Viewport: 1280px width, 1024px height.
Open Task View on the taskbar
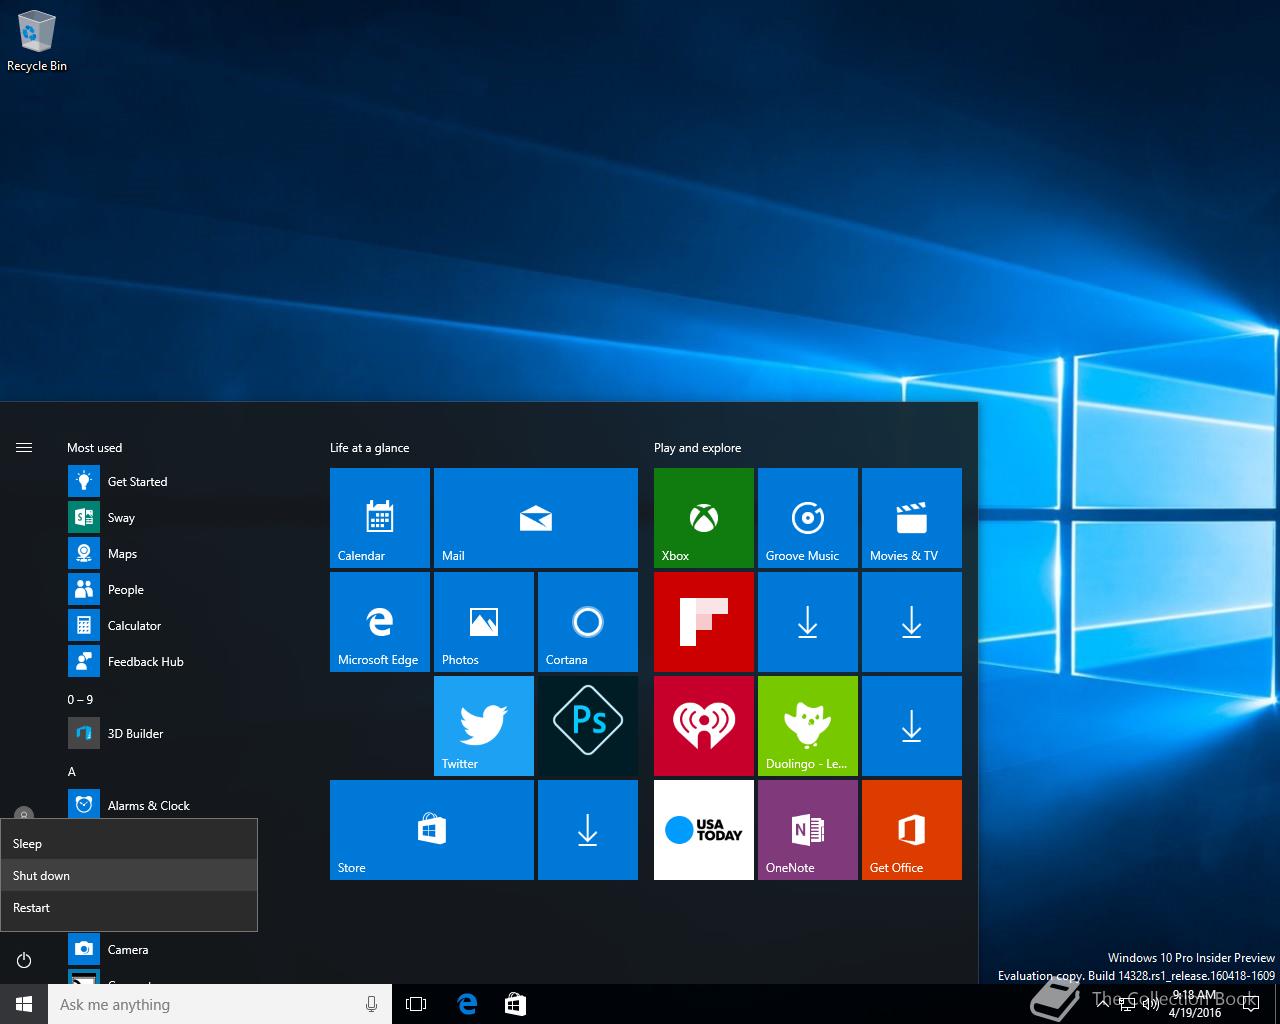coord(416,1004)
